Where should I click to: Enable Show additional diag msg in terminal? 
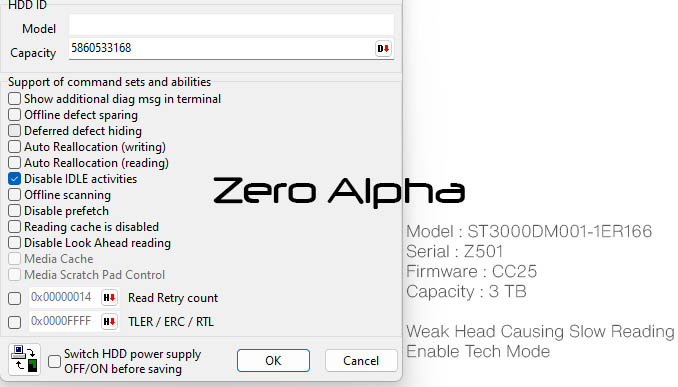coord(14,99)
